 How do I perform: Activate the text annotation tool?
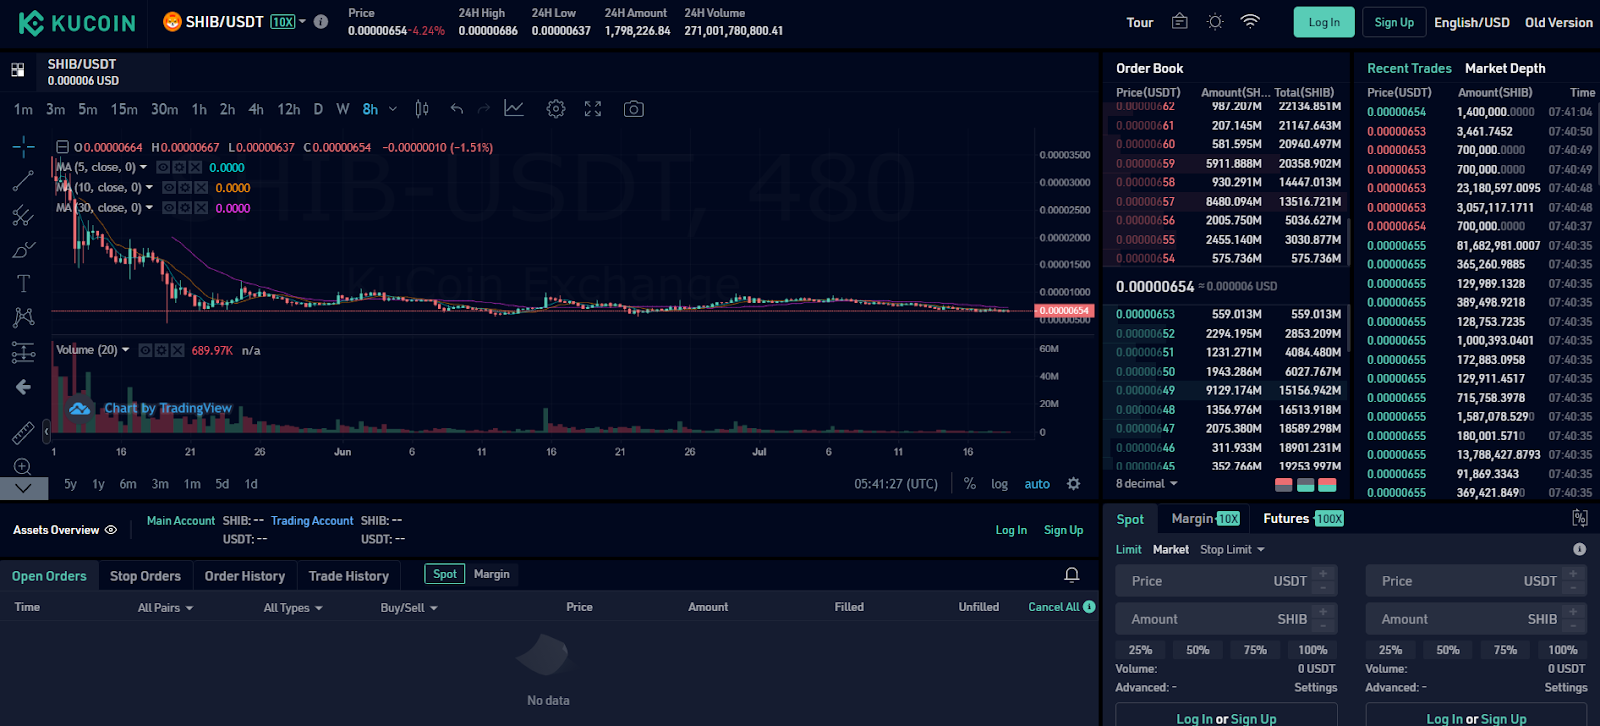pyautogui.click(x=23, y=283)
